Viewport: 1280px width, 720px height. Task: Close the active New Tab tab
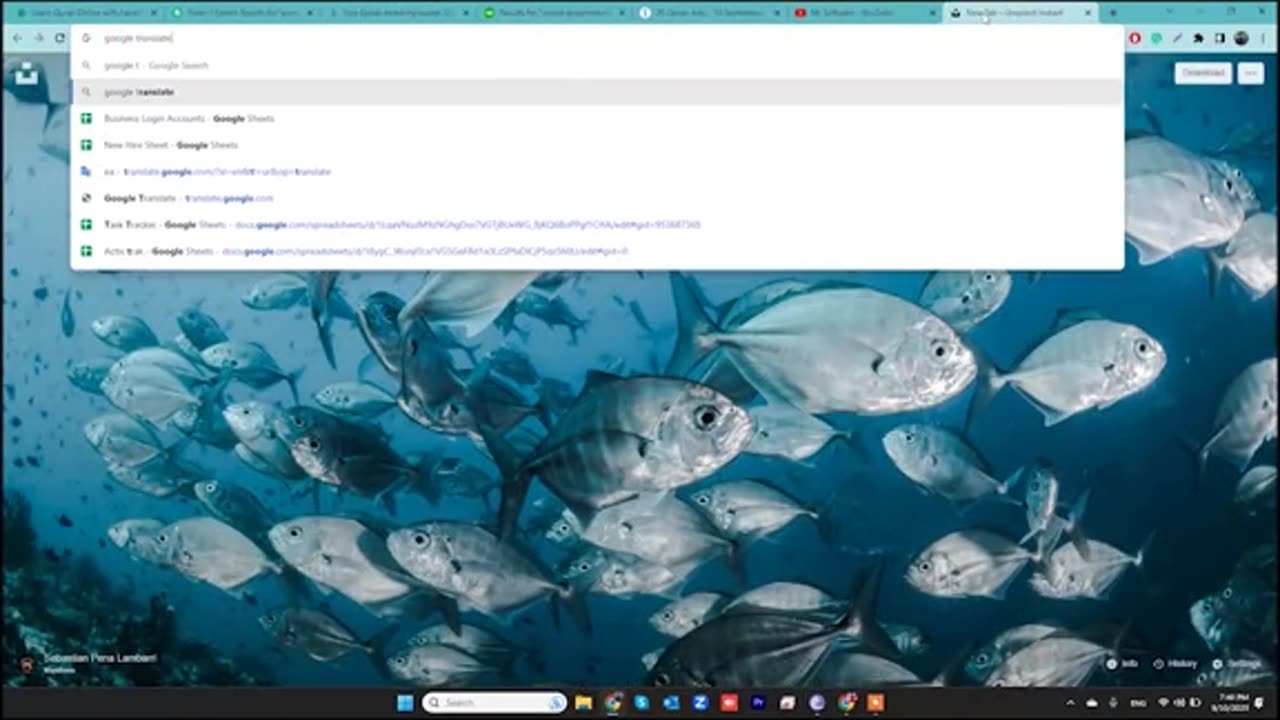tap(1088, 12)
